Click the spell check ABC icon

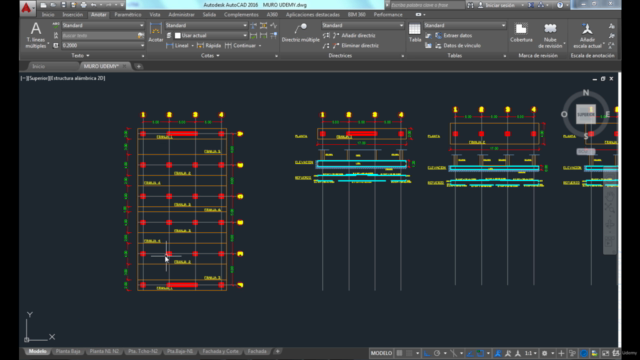(56, 25)
